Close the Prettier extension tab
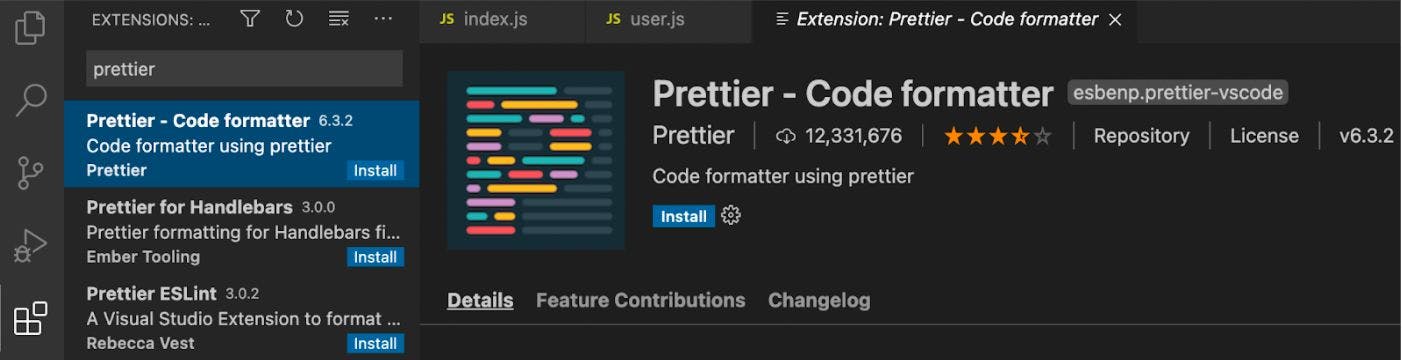This screenshot has height=360, width=1402. click(1116, 20)
